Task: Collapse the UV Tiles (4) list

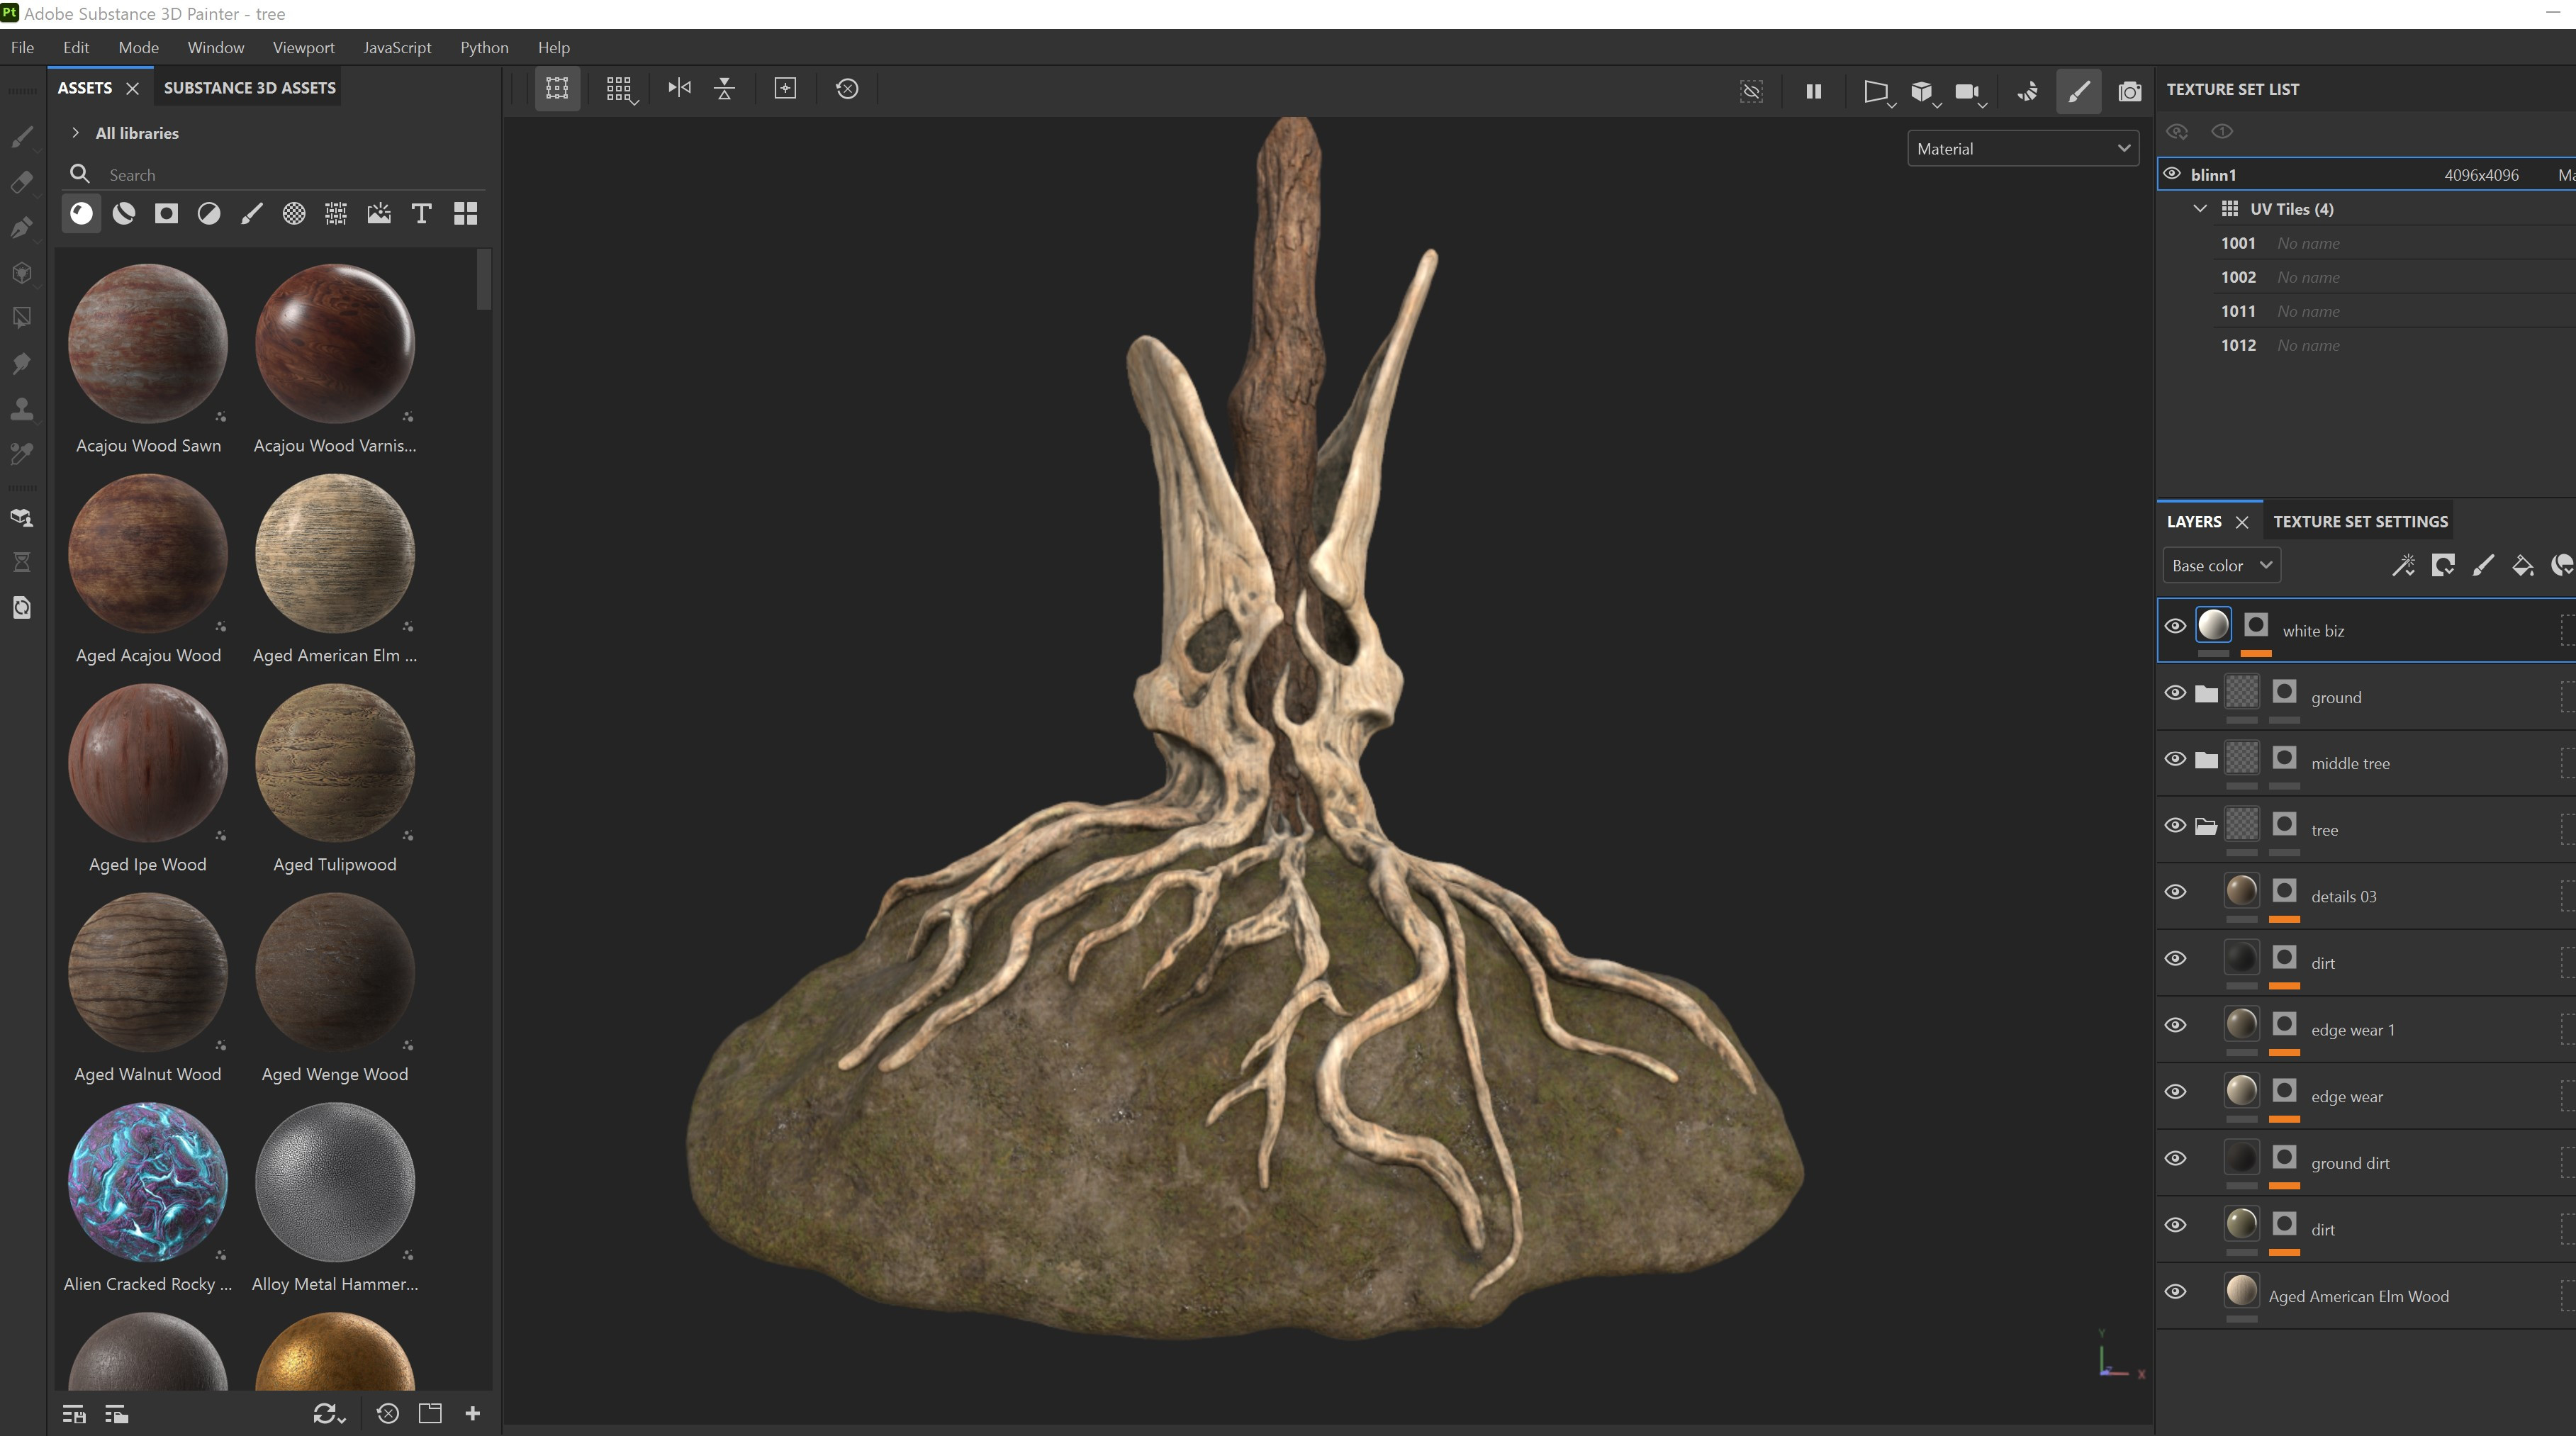Action: coord(2199,209)
